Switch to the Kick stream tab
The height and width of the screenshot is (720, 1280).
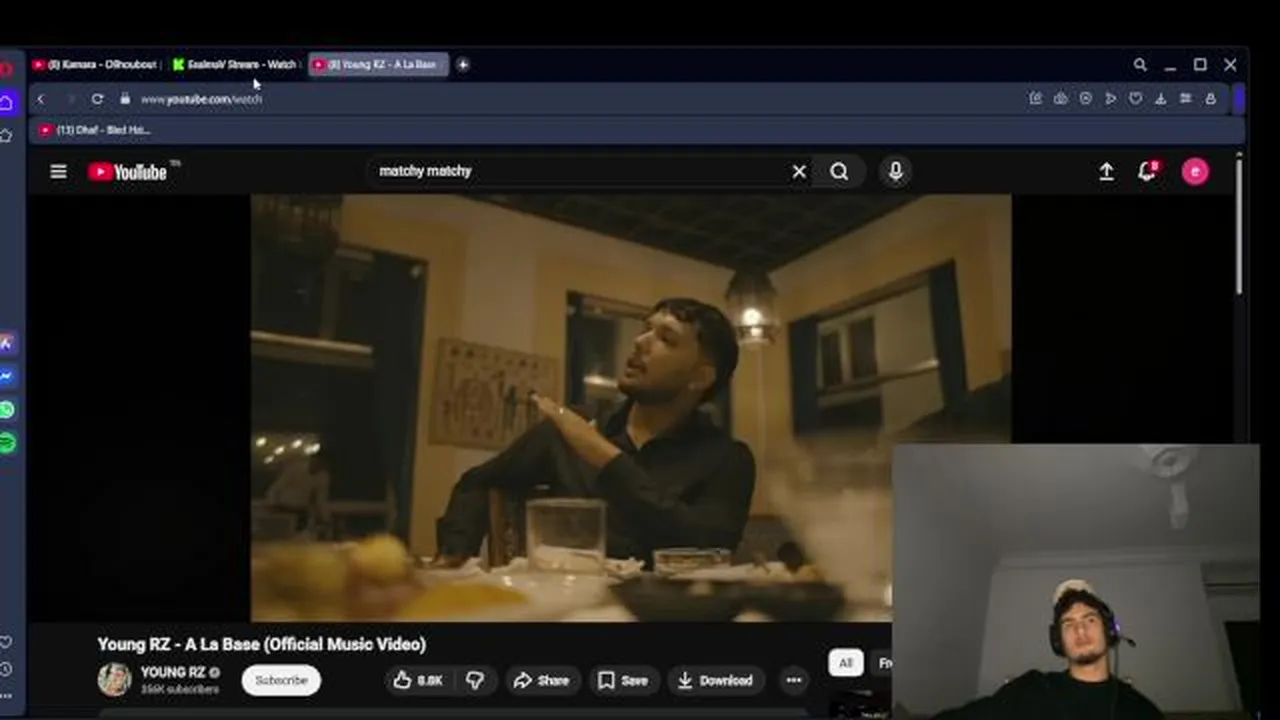(236, 65)
